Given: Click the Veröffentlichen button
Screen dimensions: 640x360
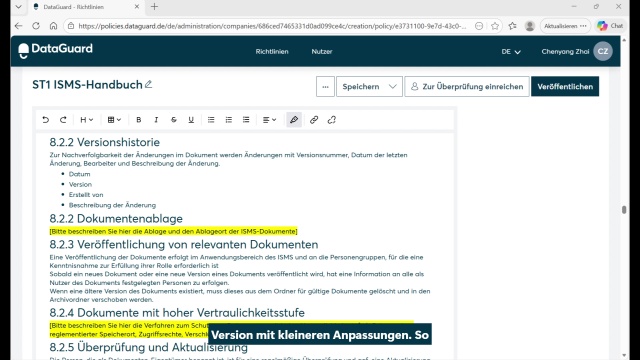Looking at the screenshot, I should click(x=565, y=87).
